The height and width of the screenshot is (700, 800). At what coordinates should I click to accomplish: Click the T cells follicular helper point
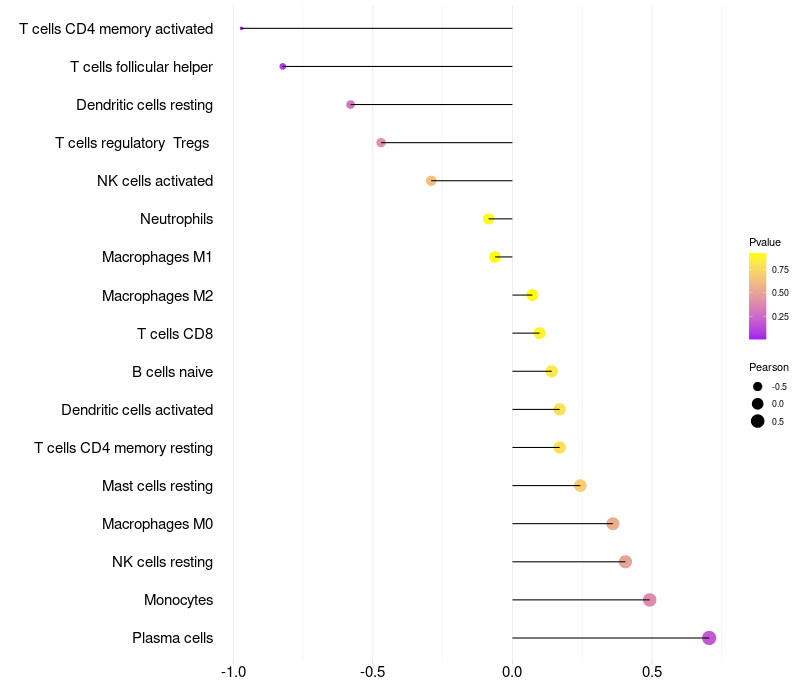283,67
